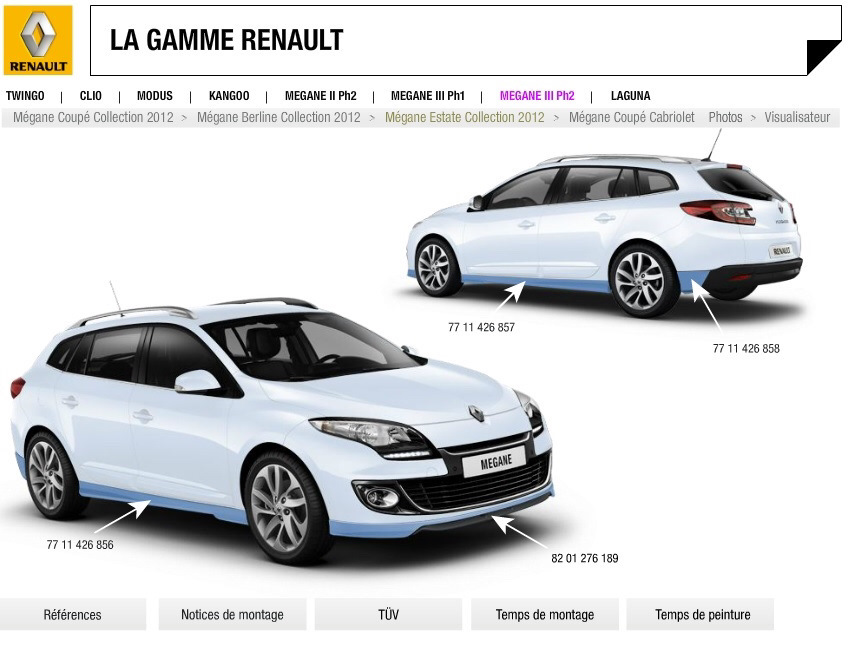Select Mégane Estate Collection 2012
The width and height of the screenshot is (849, 651).
click(465, 117)
